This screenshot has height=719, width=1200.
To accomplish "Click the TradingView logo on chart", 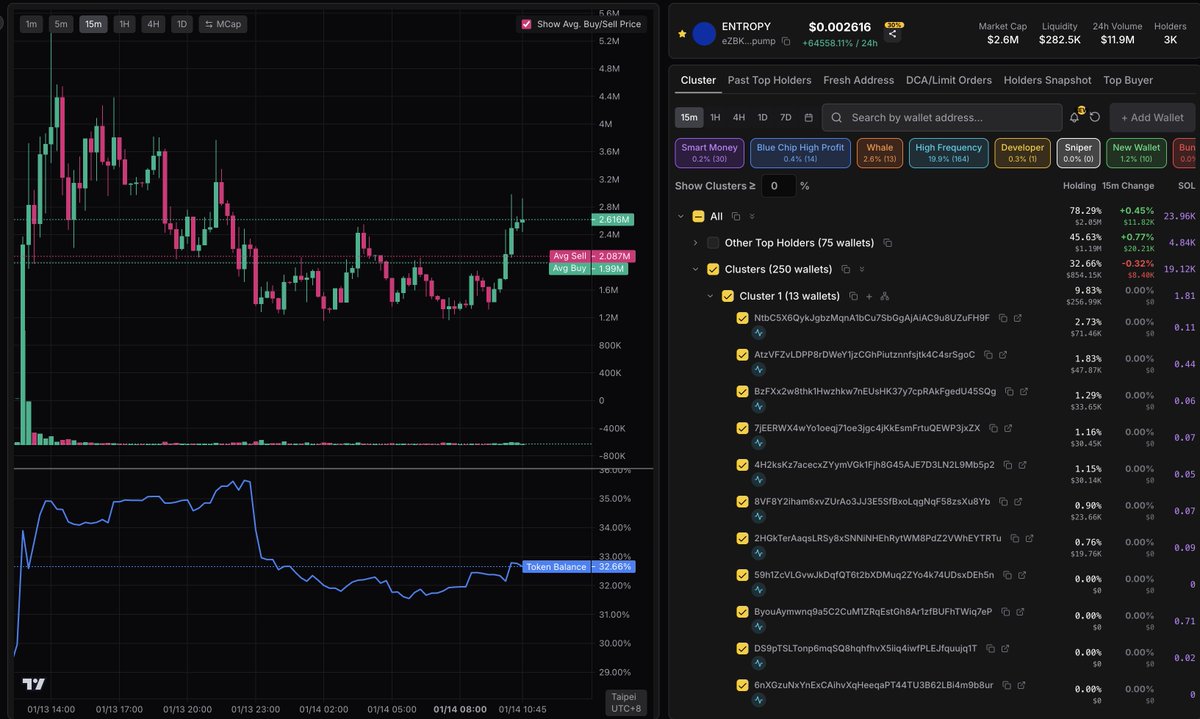I will [33, 684].
